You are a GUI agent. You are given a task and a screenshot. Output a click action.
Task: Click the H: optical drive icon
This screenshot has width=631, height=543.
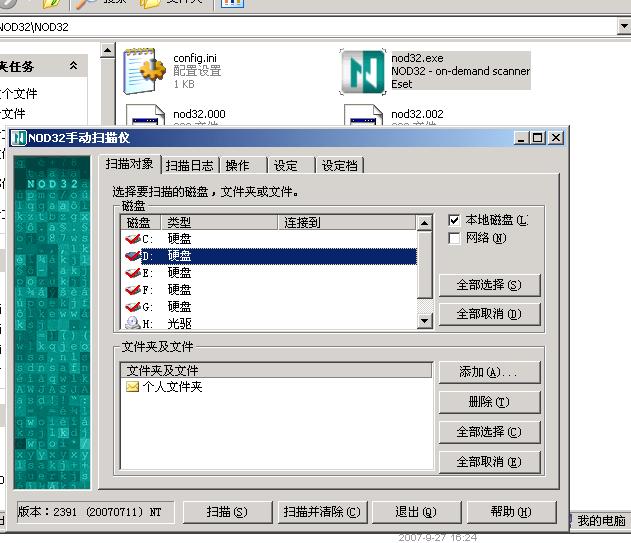pyautogui.click(x=133, y=323)
